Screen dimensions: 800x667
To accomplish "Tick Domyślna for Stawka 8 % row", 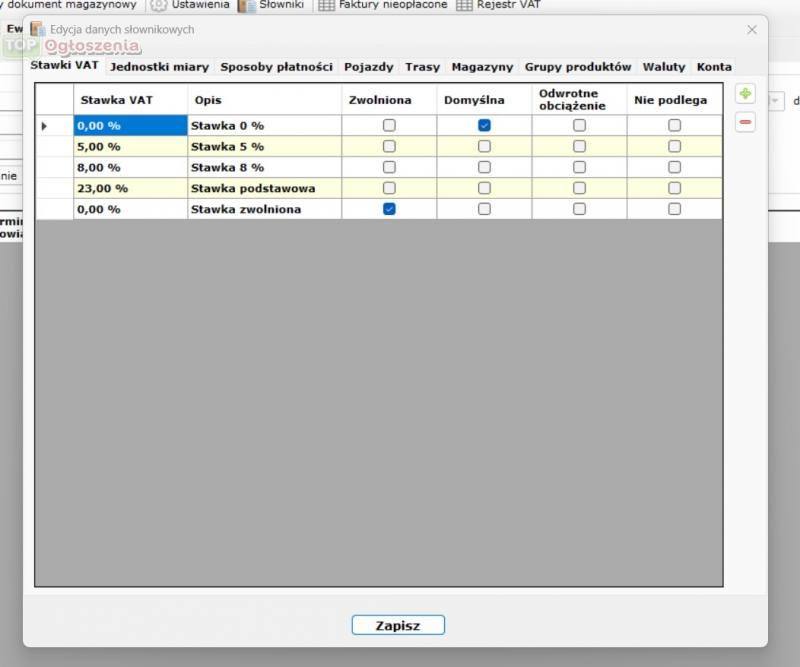I will click(x=484, y=167).
